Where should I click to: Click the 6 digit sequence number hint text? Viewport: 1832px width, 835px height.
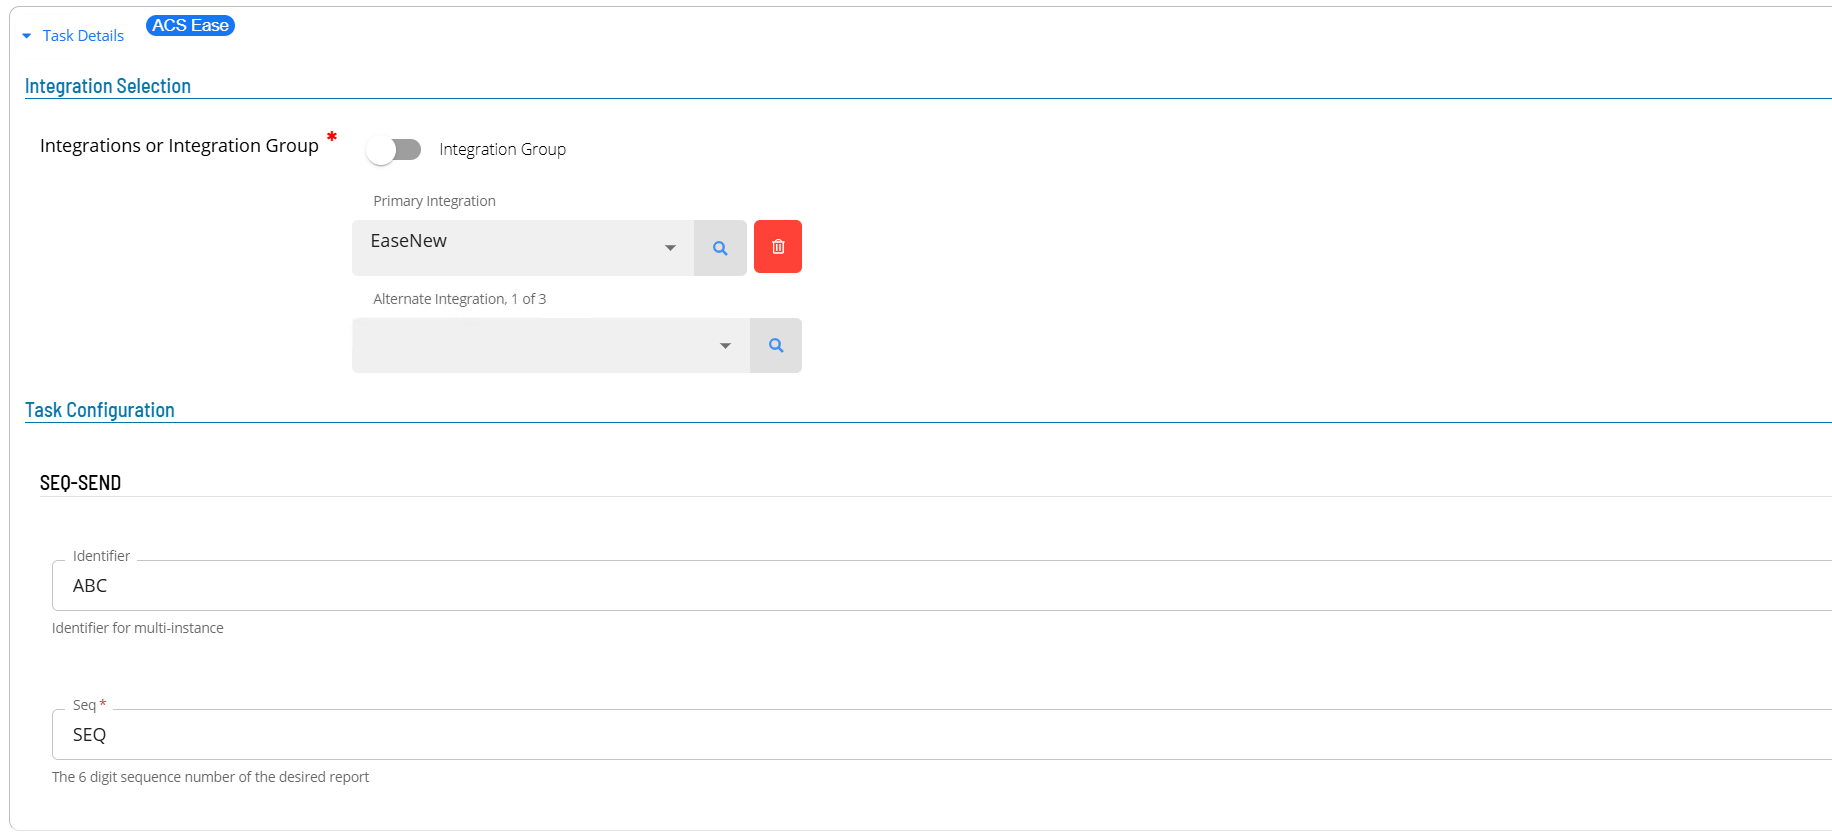click(210, 777)
